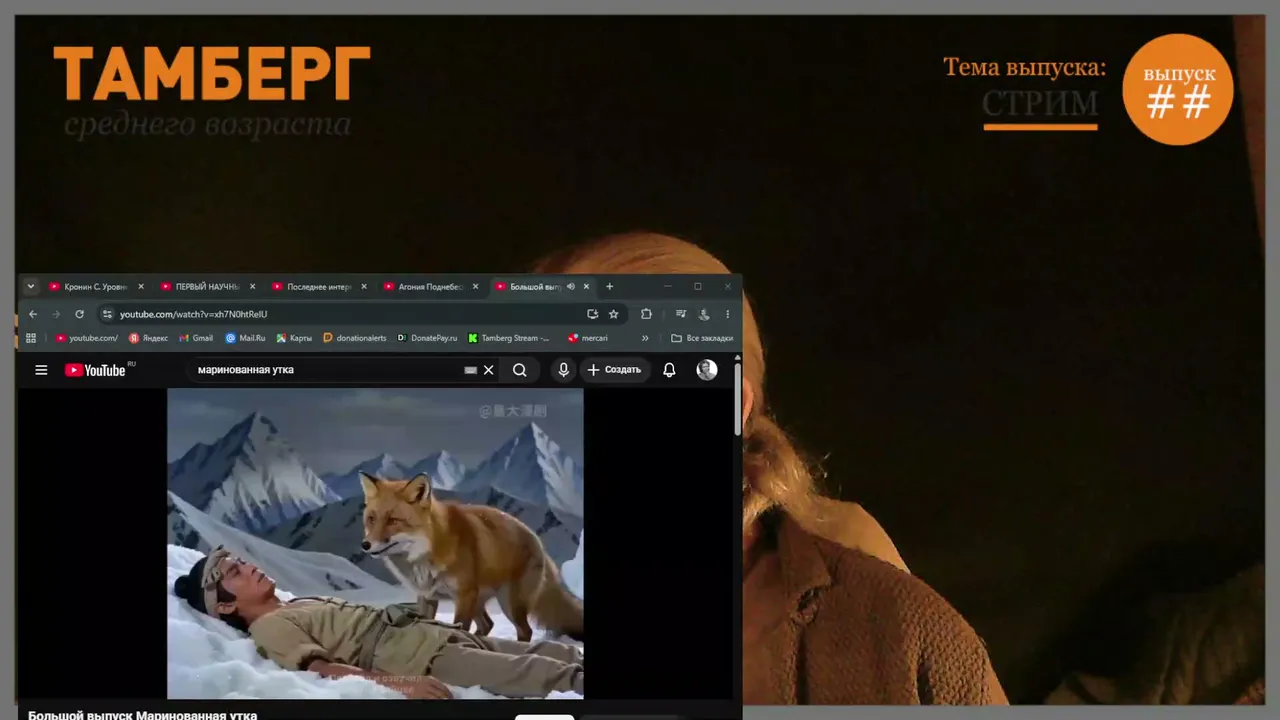The width and height of the screenshot is (1280, 720).
Task: Open the Яндекс bookmark
Action: coord(148,338)
